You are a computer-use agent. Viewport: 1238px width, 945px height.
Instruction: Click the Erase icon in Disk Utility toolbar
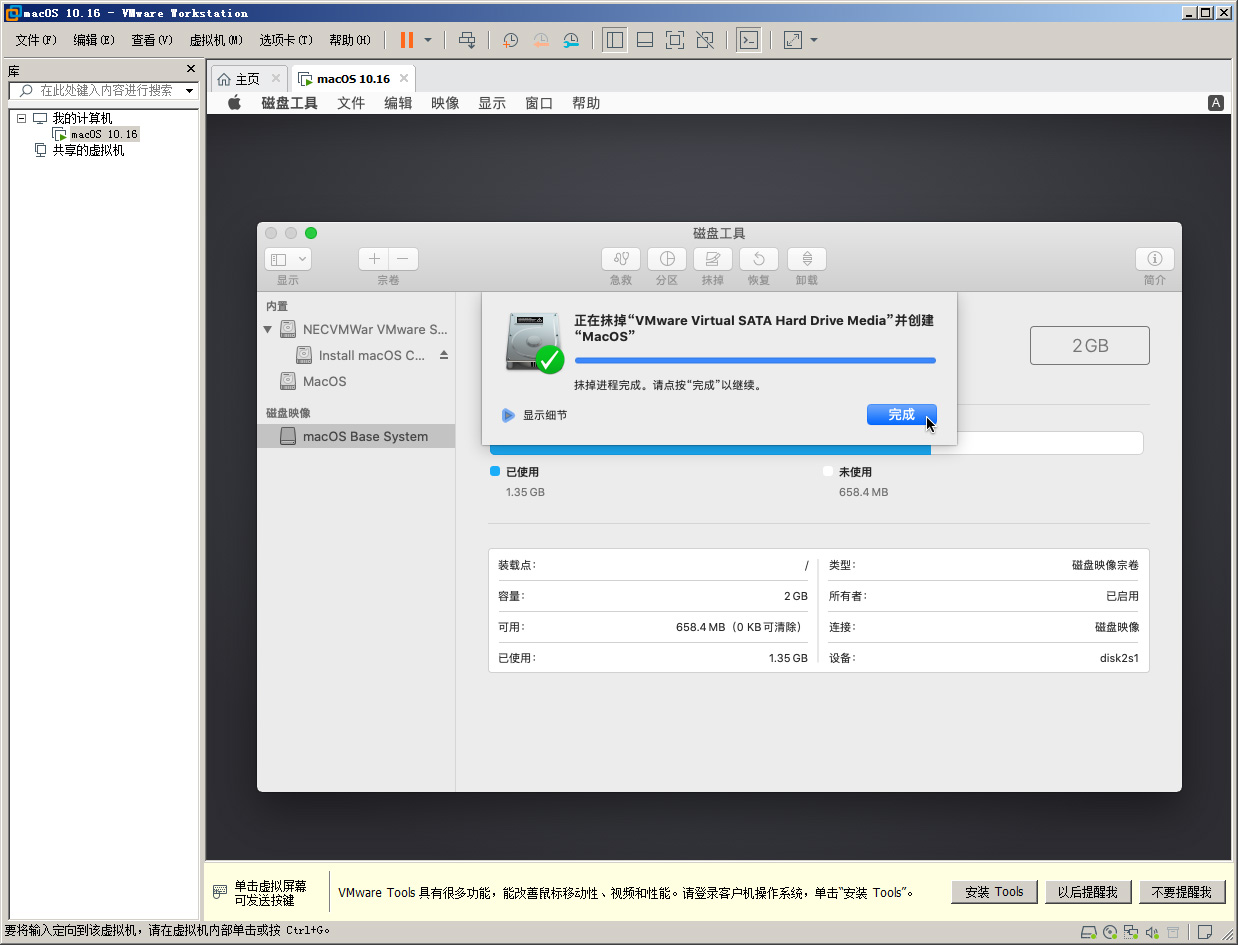click(713, 259)
